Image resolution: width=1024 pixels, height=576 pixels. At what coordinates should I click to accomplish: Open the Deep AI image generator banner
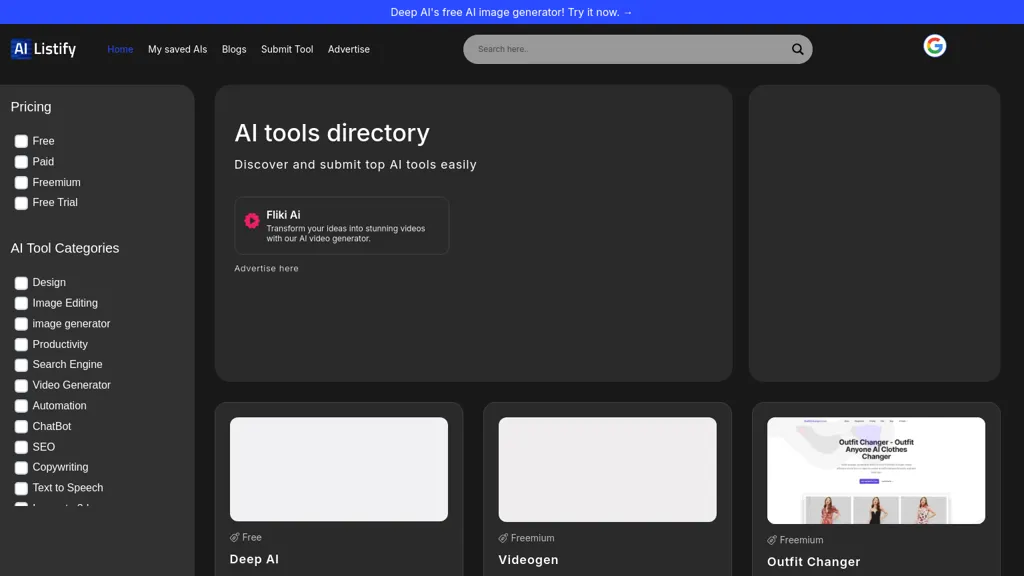click(x=511, y=12)
